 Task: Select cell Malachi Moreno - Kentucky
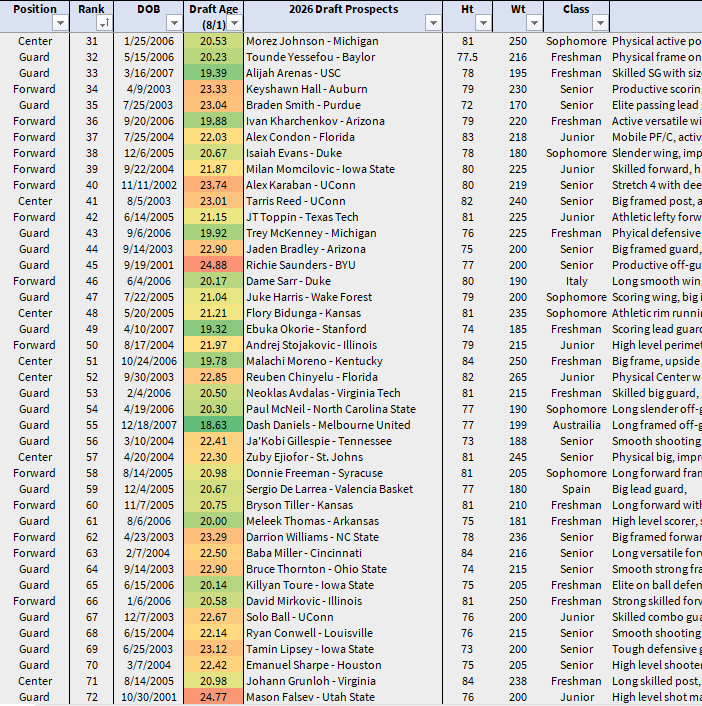[343, 361]
